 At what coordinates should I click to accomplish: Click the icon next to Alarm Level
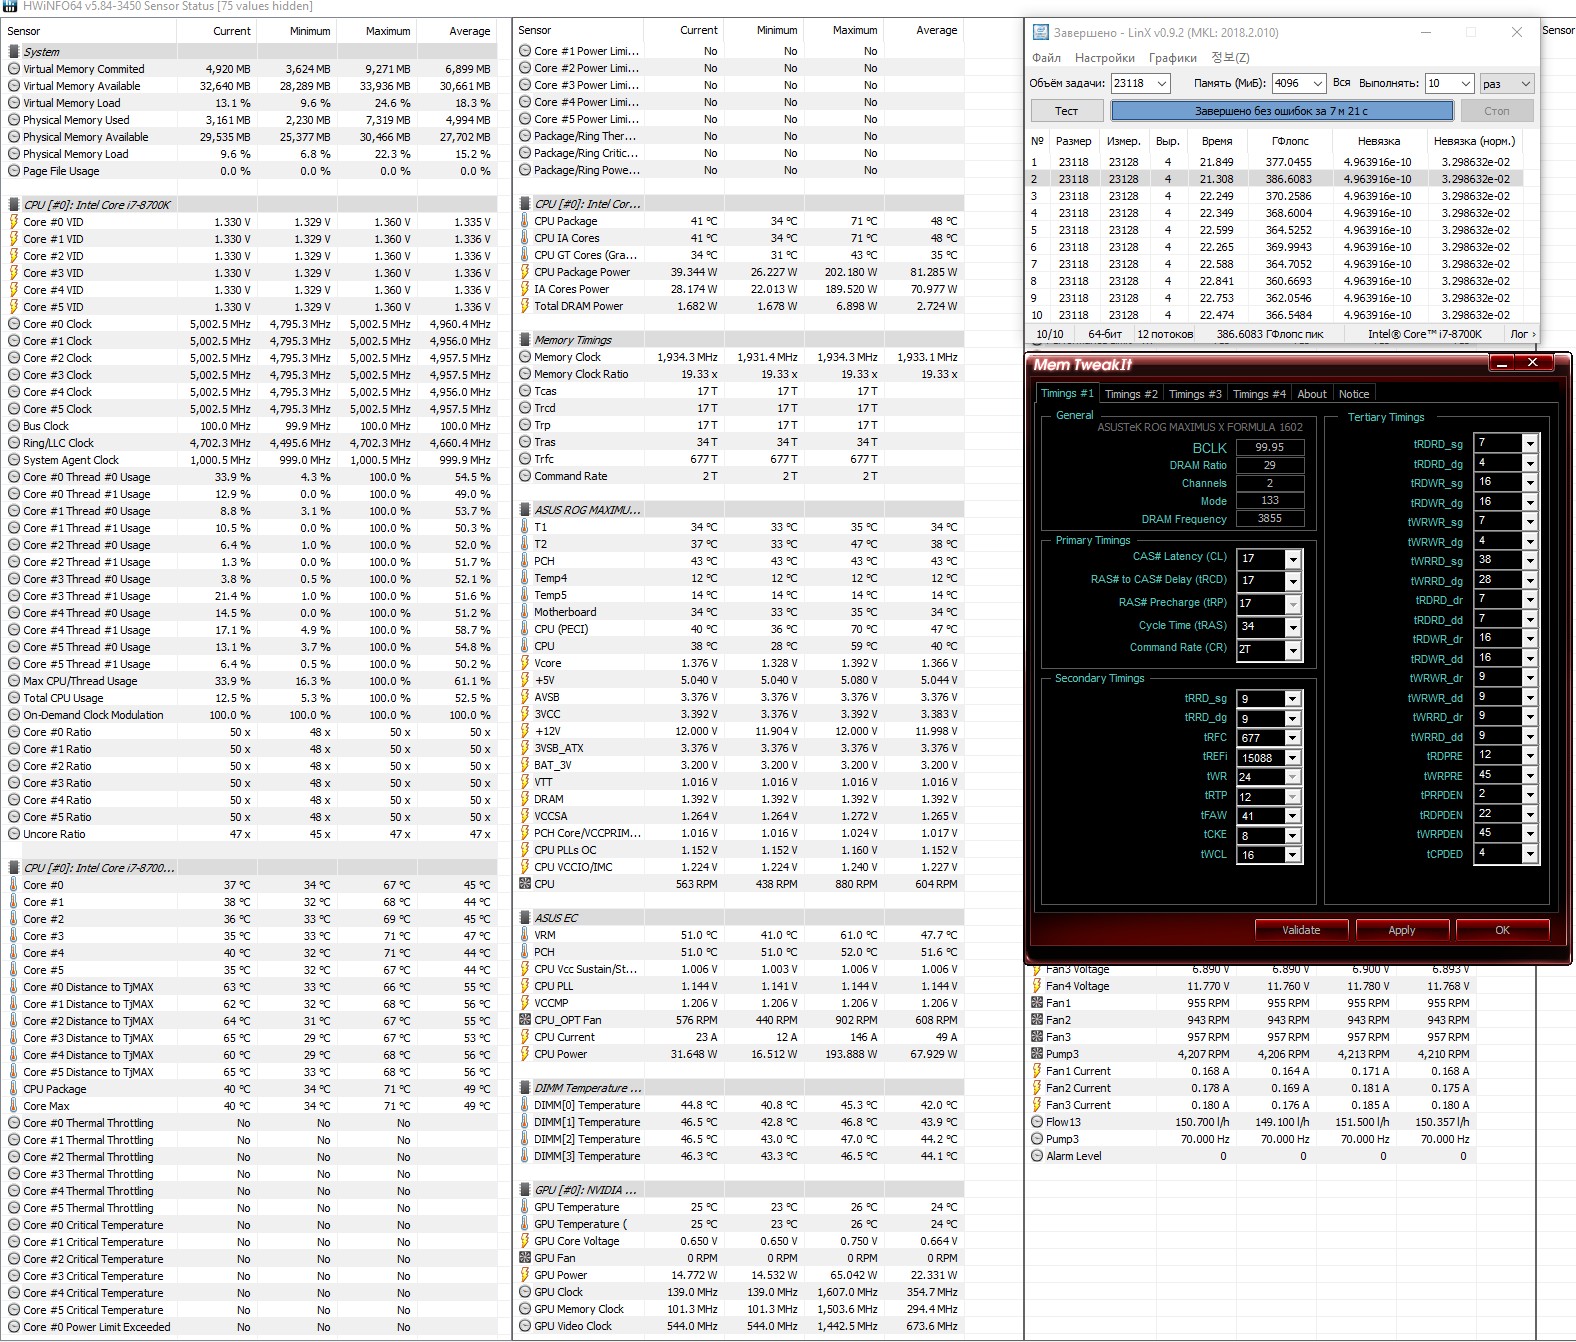pyautogui.click(x=1037, y=1156)
